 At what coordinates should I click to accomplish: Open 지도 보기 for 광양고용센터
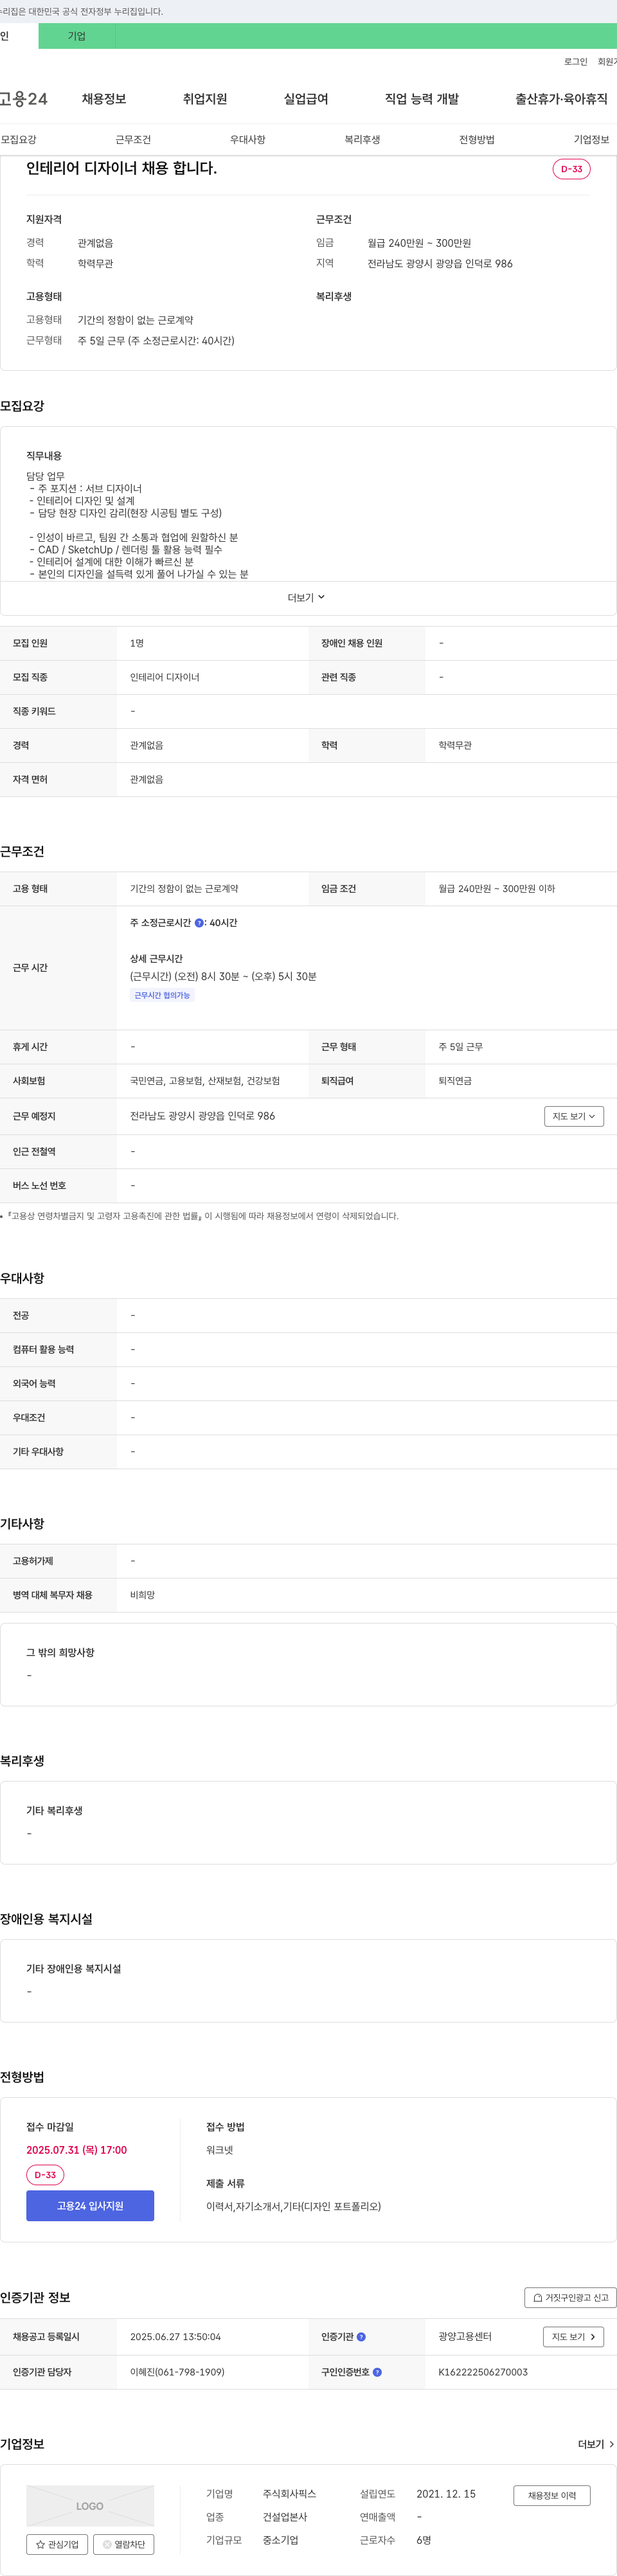(x=574, y=2337)
